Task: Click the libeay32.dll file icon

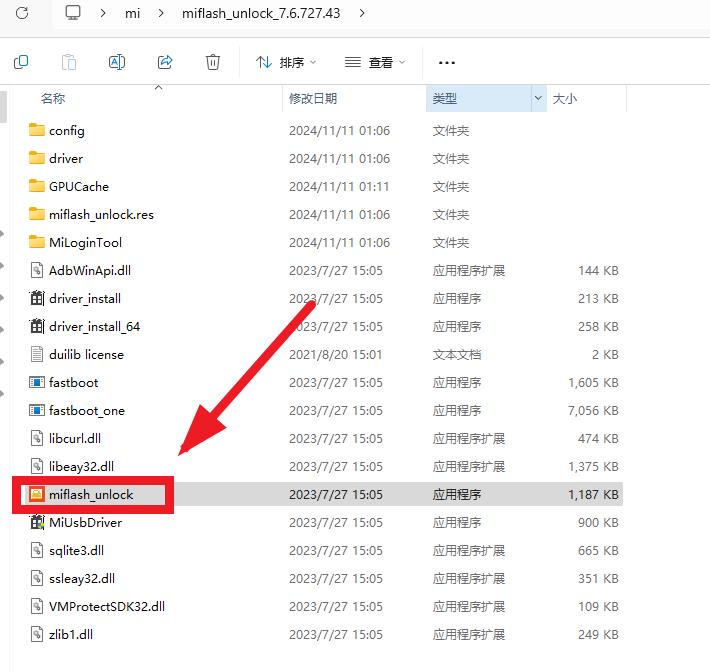Action: 37,466
